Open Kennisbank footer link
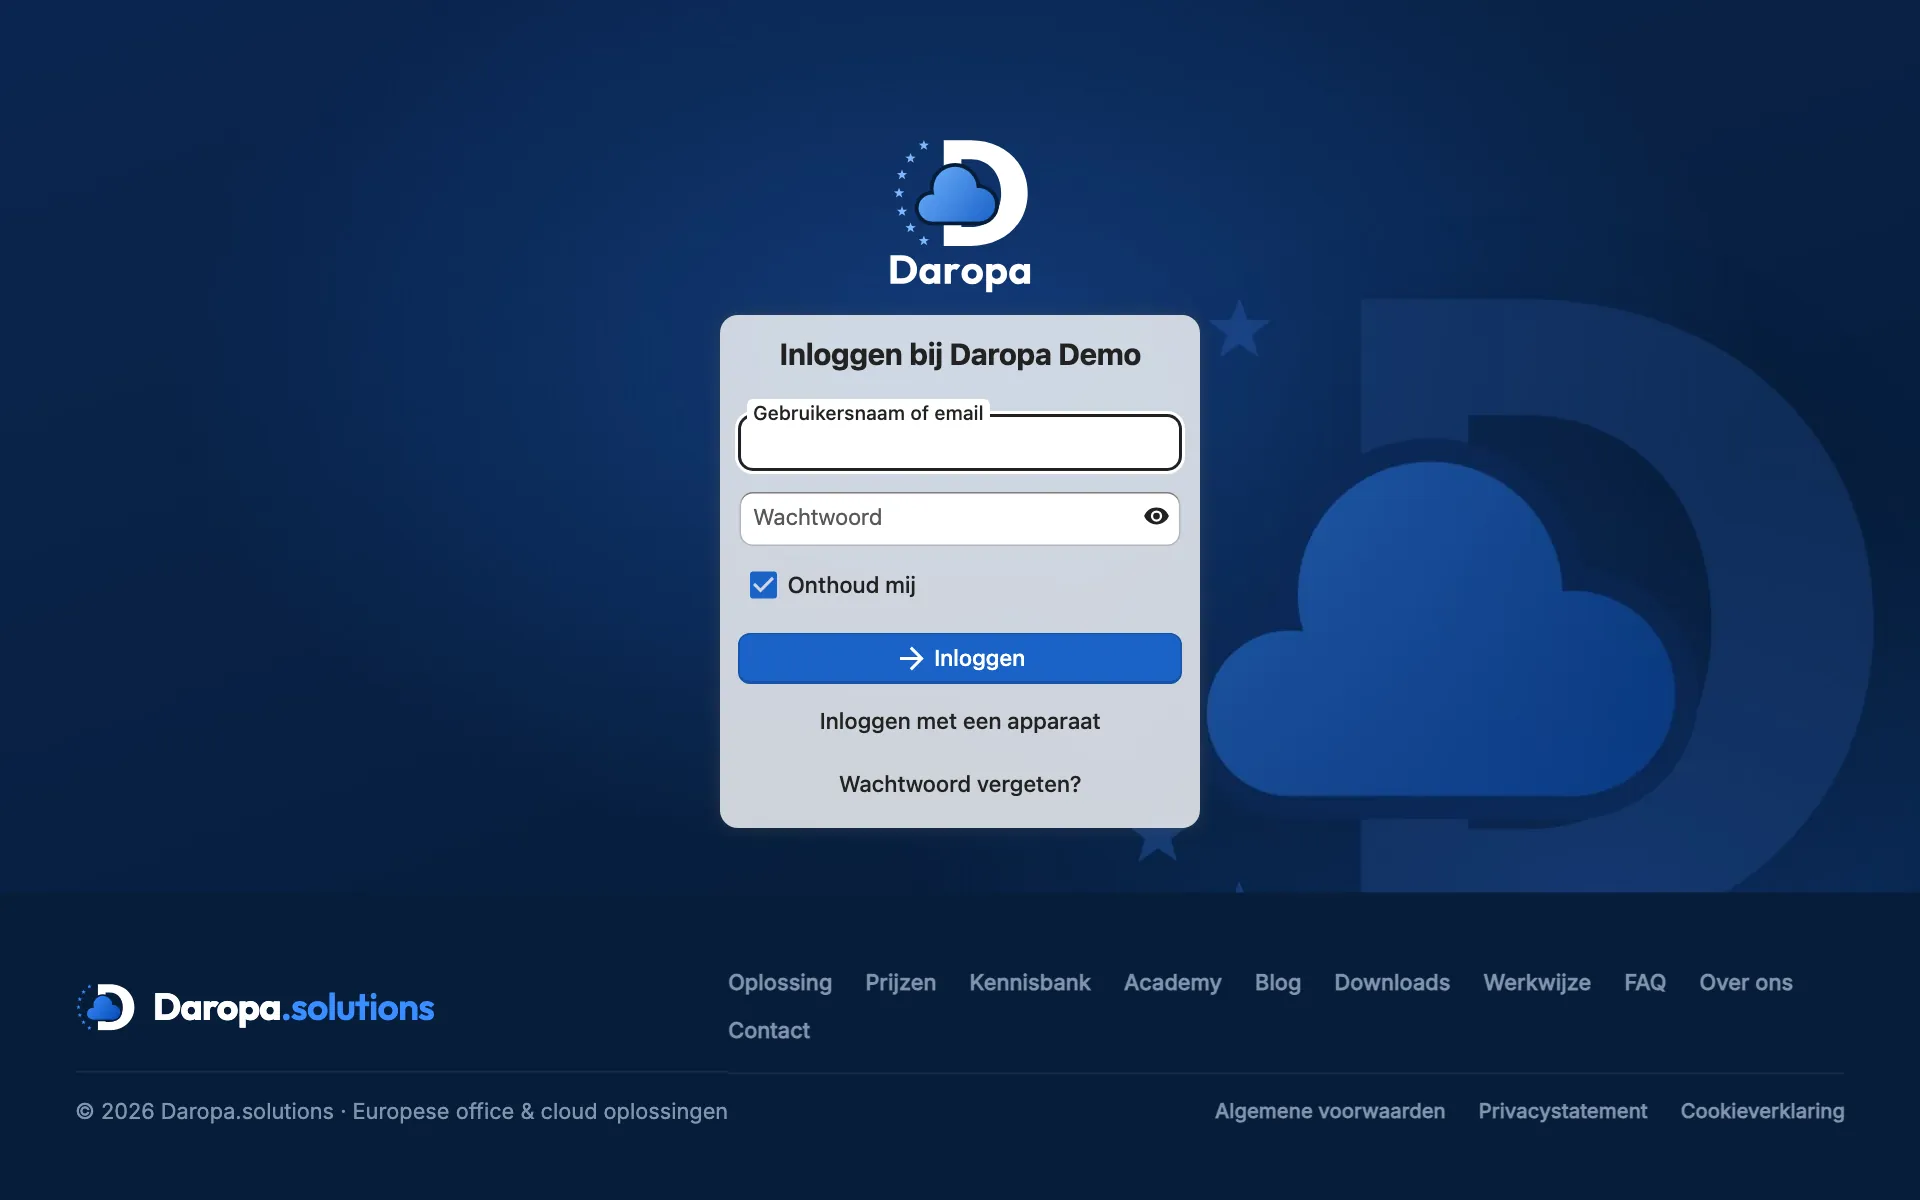This screenshot has height=1200, width=1920. 1030,983
